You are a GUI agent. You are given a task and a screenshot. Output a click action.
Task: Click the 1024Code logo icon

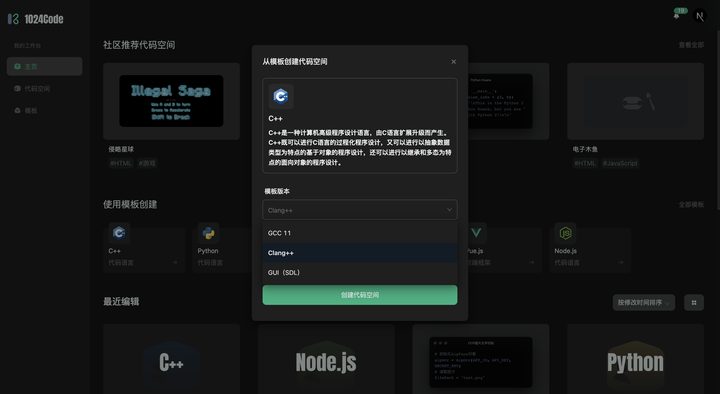coord(13,19)
